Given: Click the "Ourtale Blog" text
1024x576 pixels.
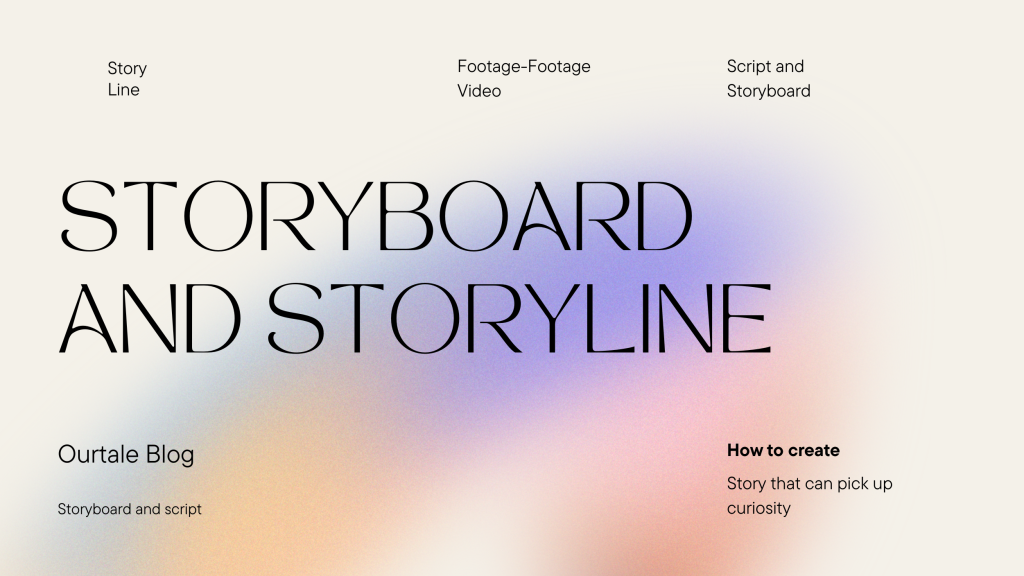Looking at the screenshot, I should [x=126, y=454].
